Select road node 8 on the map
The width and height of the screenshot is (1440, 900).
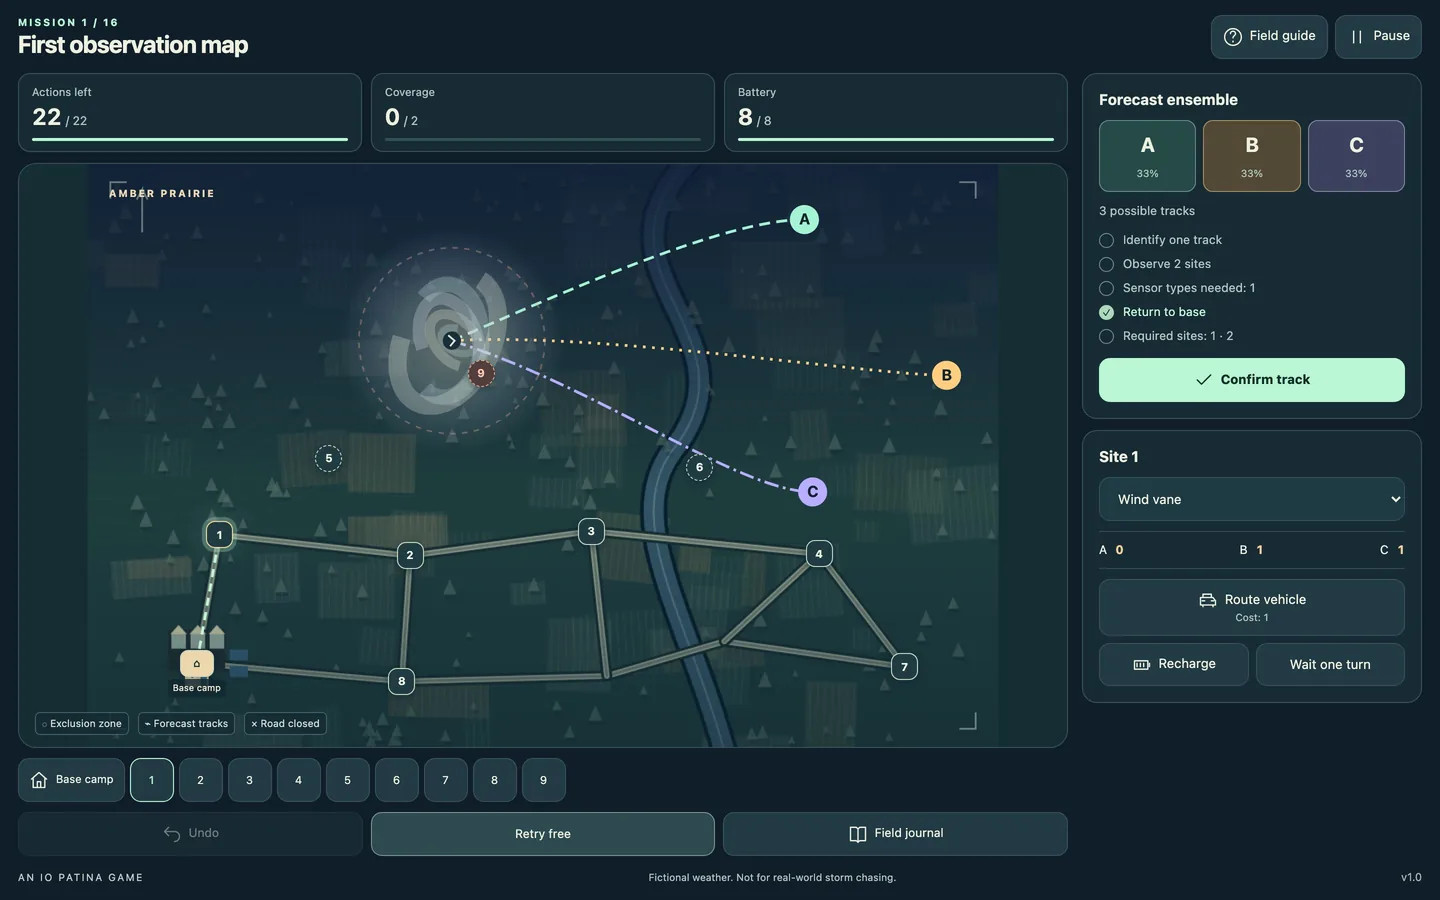point(401,681)
